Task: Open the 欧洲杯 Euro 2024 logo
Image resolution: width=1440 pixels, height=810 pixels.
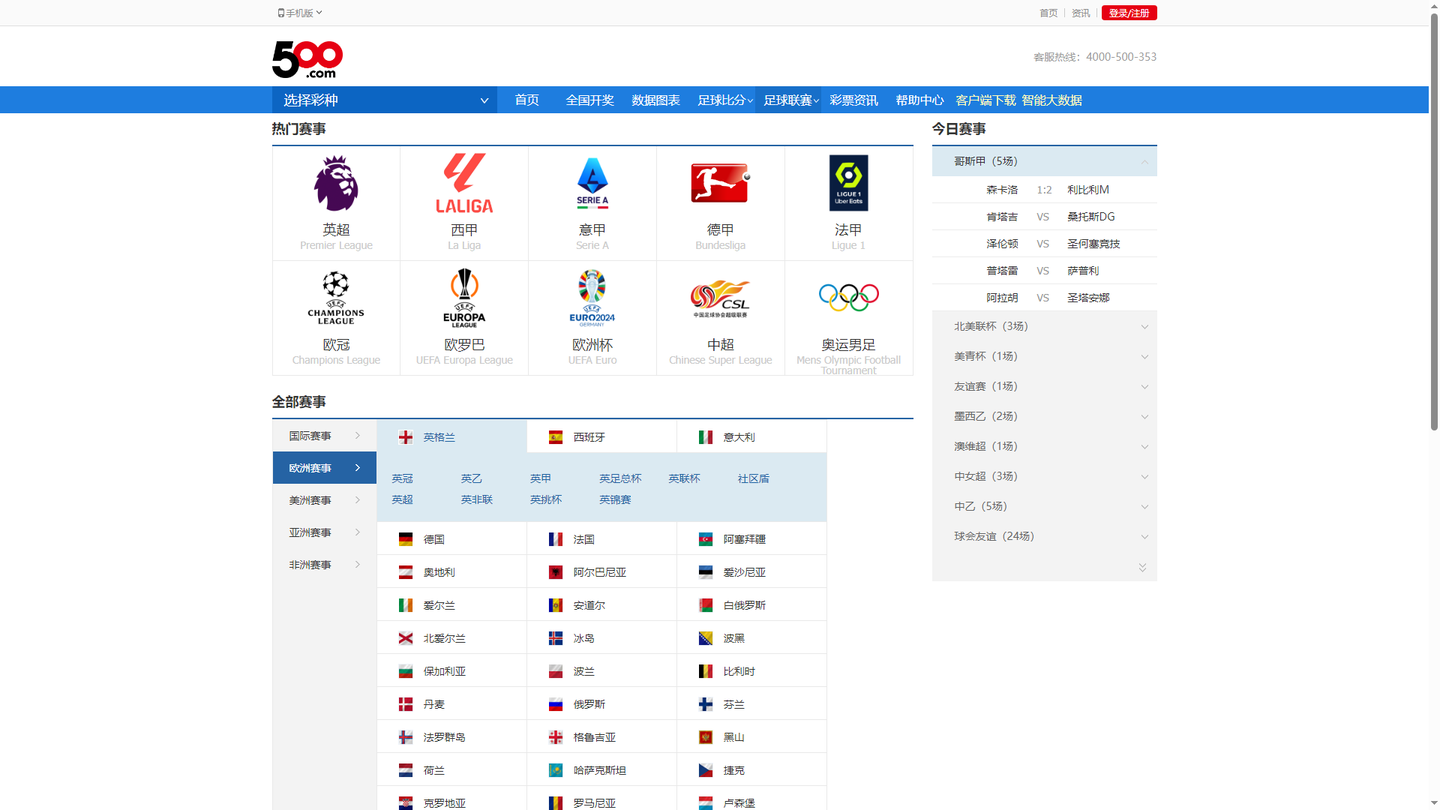Action: click(592, 298)
